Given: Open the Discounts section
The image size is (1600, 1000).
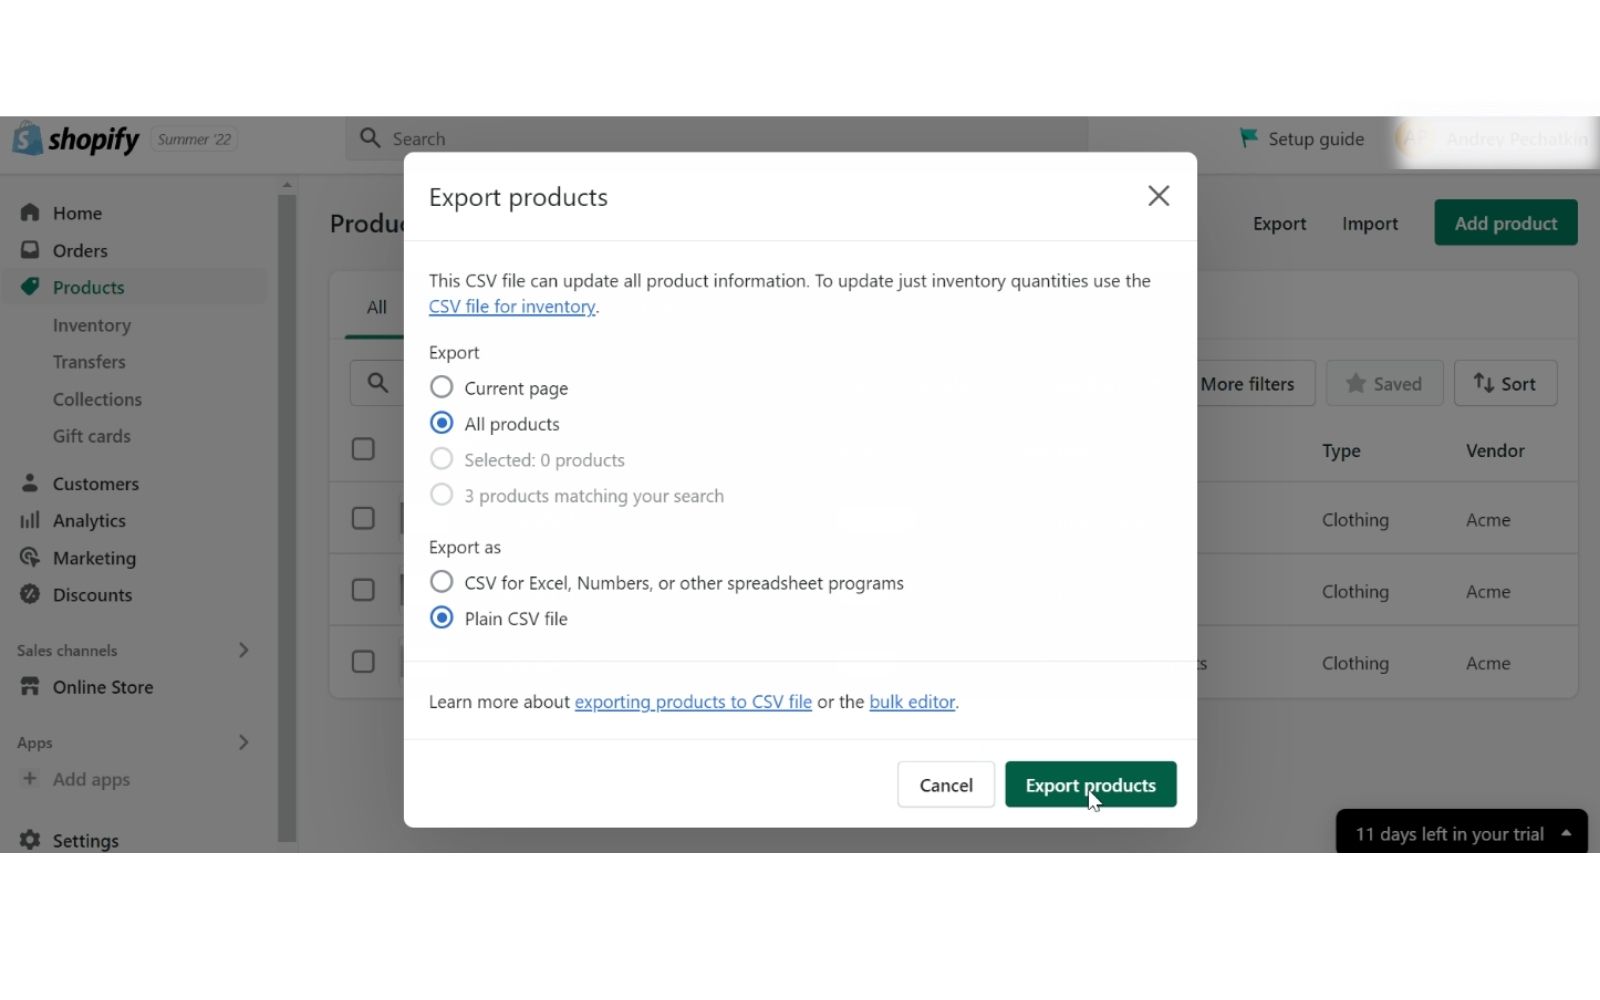Looking at the screenshot, I should [92, 594].
